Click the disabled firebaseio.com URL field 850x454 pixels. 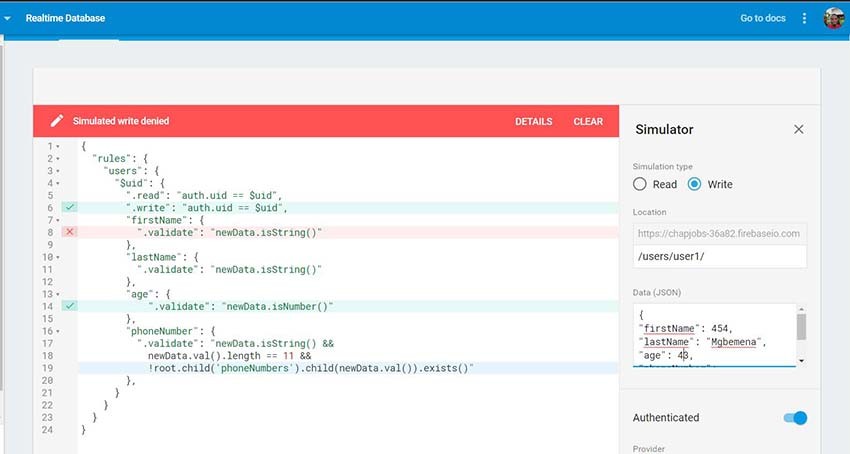pyautogui.click(x=719, y=233)
